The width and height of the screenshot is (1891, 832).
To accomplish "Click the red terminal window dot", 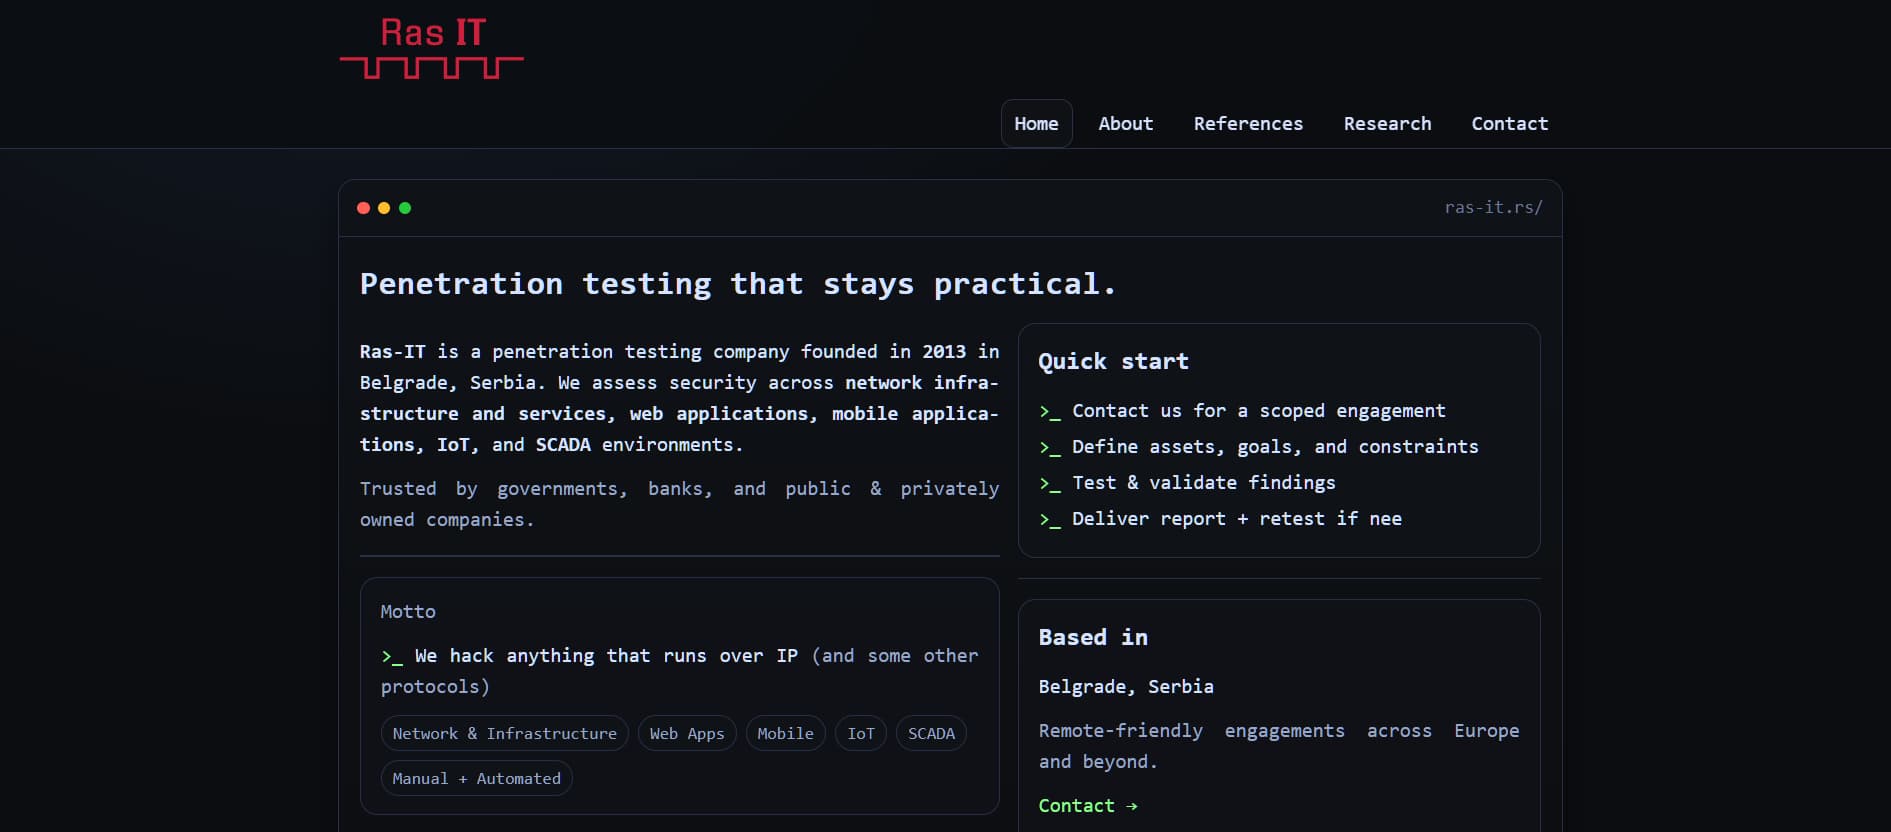I will [363, 208].
